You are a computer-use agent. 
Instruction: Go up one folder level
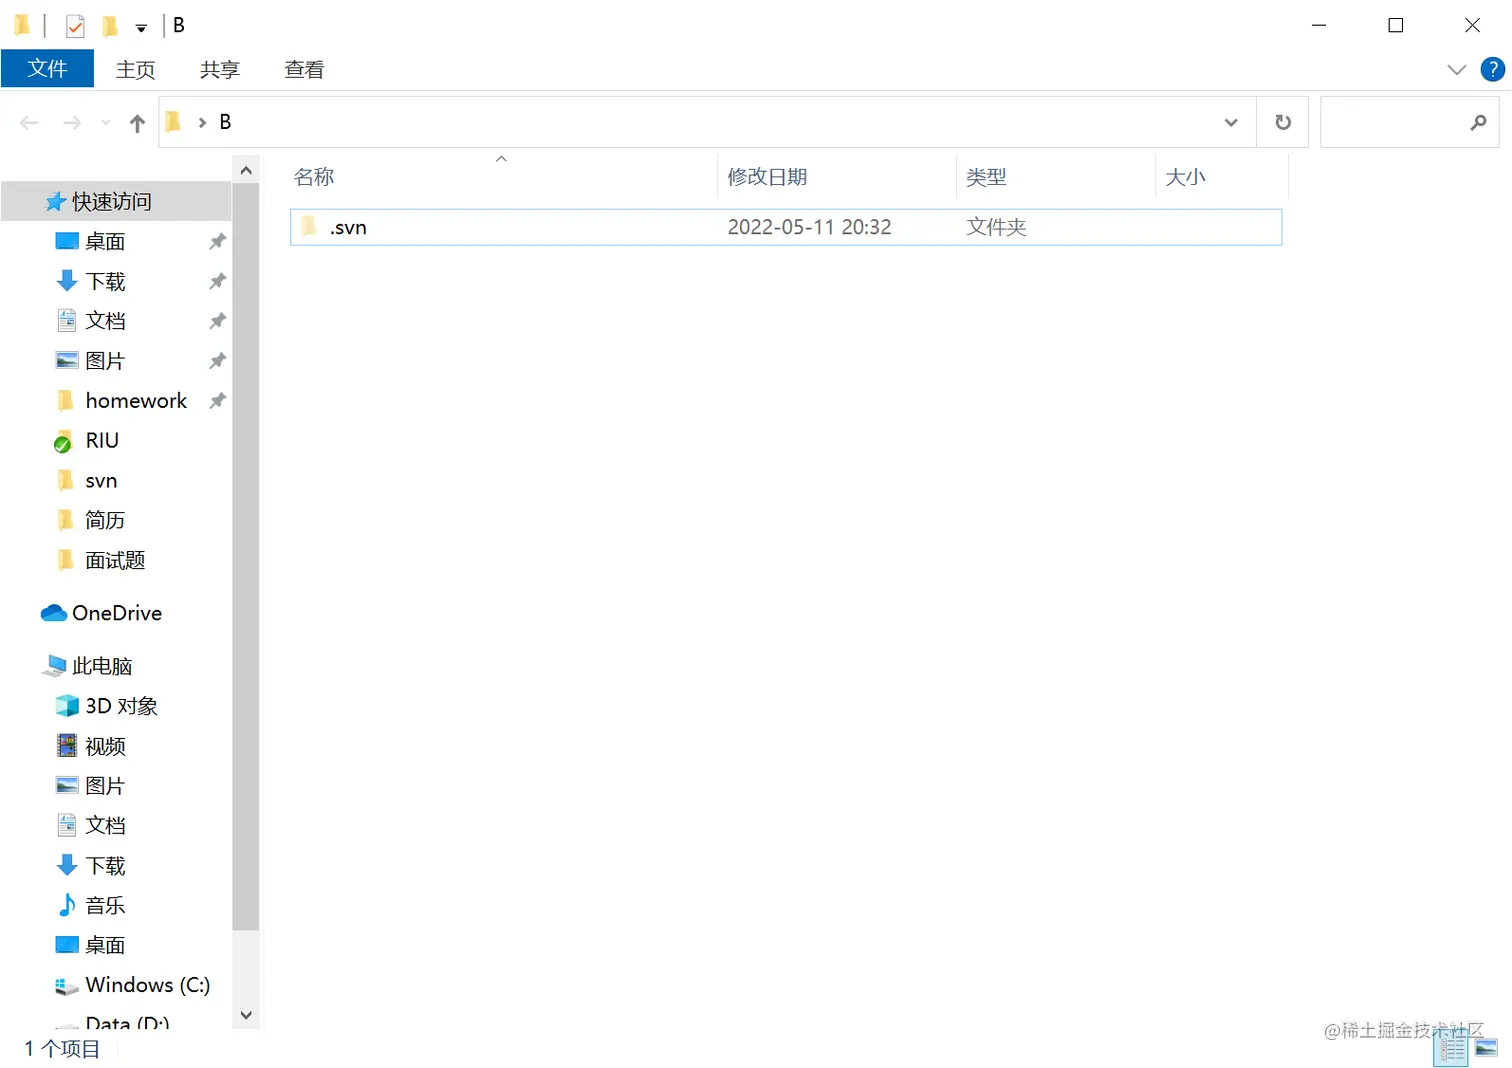tap(138, 122)
